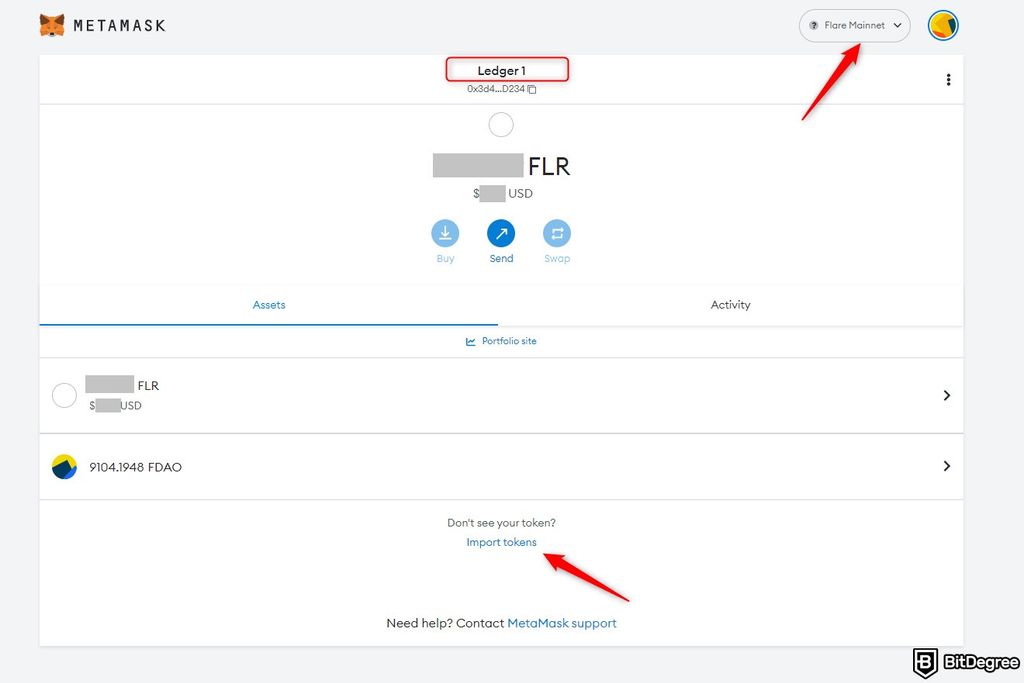Open the three-dot account options menu
Viewport: 1024px width, 683px height.
(x=948, y=80)
